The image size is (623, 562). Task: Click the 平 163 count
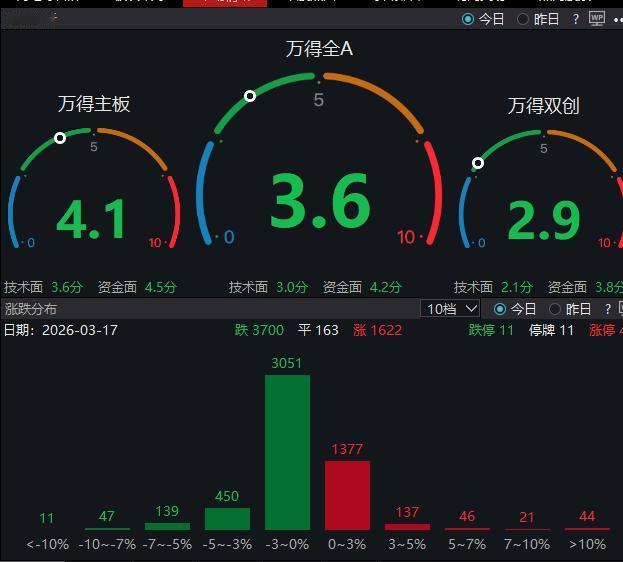point(318,330)
